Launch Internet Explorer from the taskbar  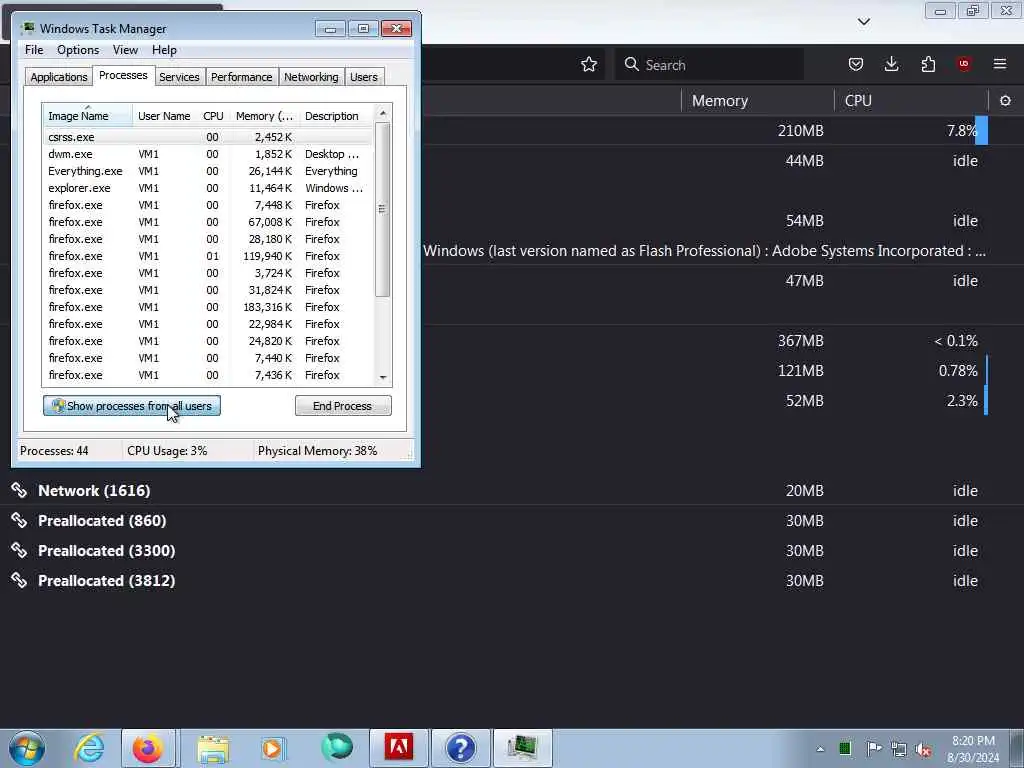point(89,748)
